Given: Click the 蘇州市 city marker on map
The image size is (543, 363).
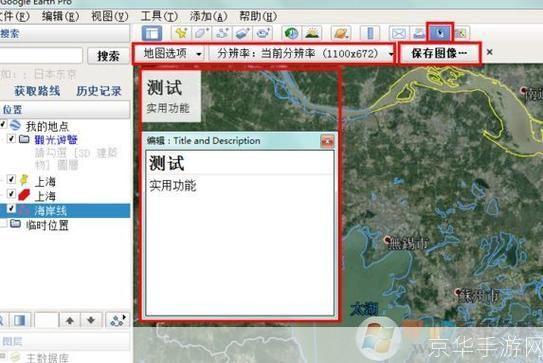Looking at the screenshot, I should (458, 292).
